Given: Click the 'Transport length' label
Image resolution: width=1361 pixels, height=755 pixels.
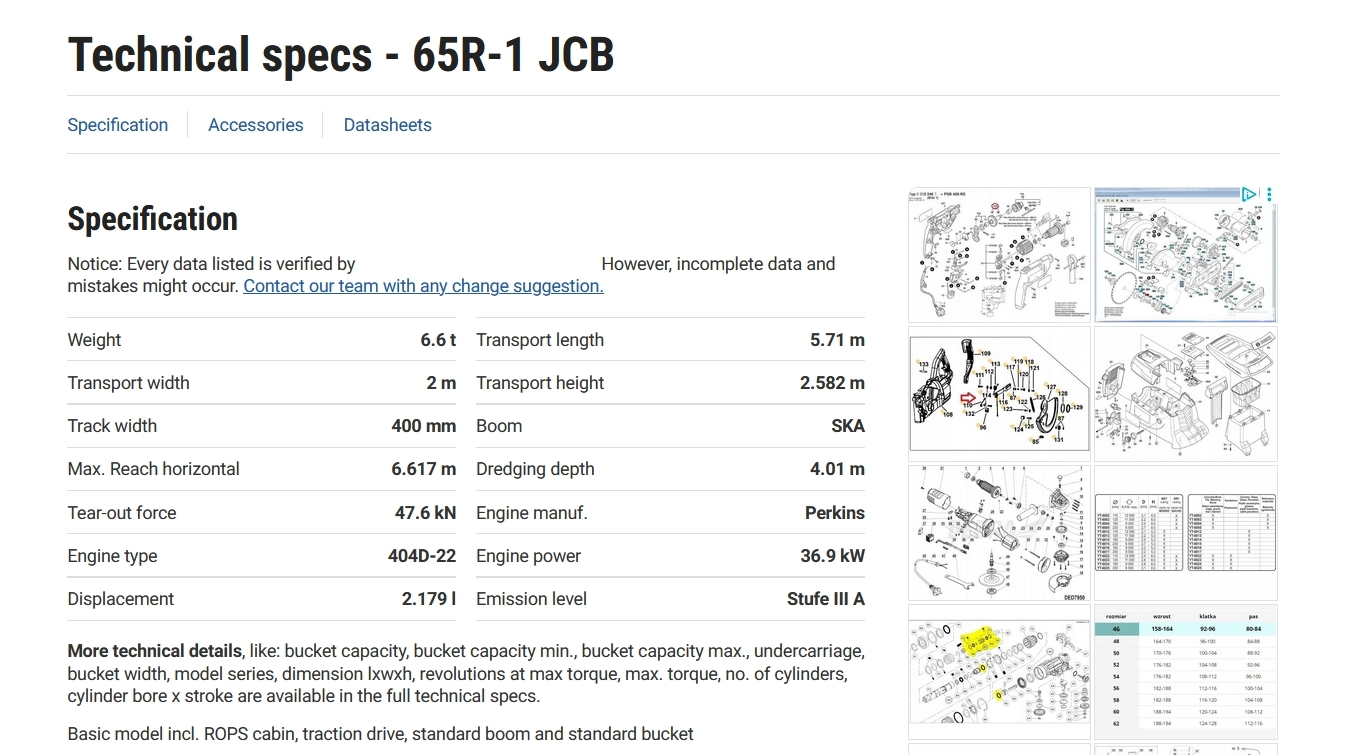Looking at the screenshot, I should click(540, 340).
